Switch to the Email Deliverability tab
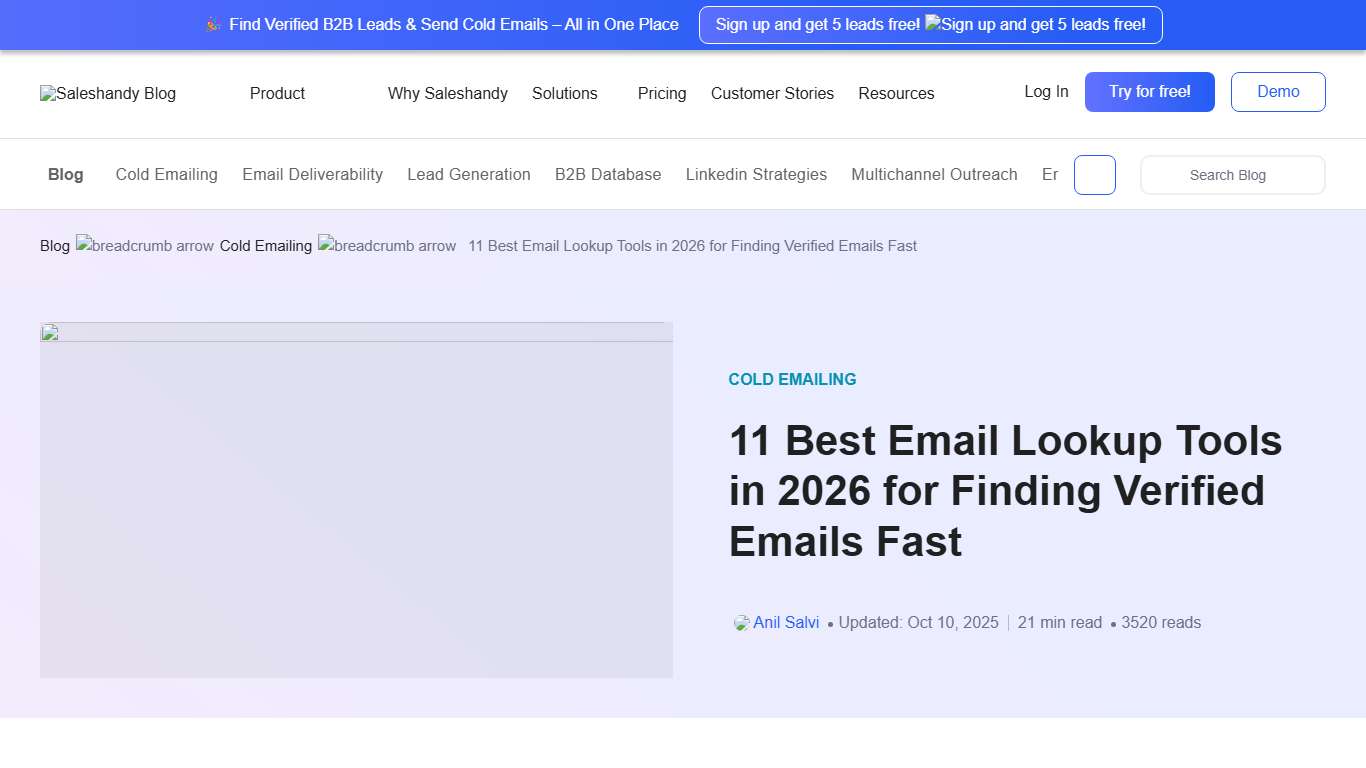This screenshot has height=768, width=1366. point(312,174)
